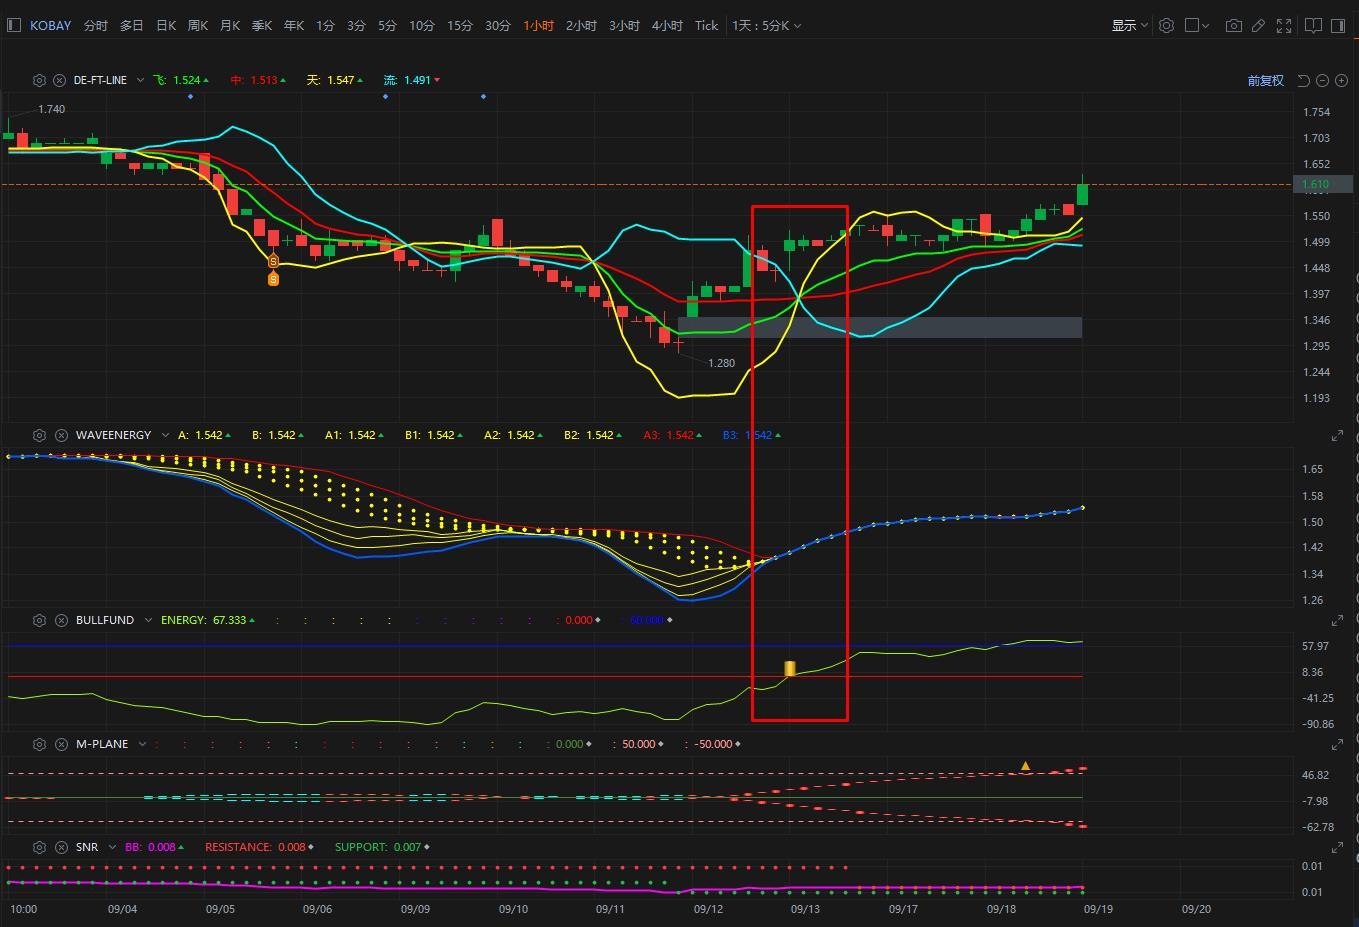Switch to 月K timeframe
The image size is (1359, 927).
[230, 25]
